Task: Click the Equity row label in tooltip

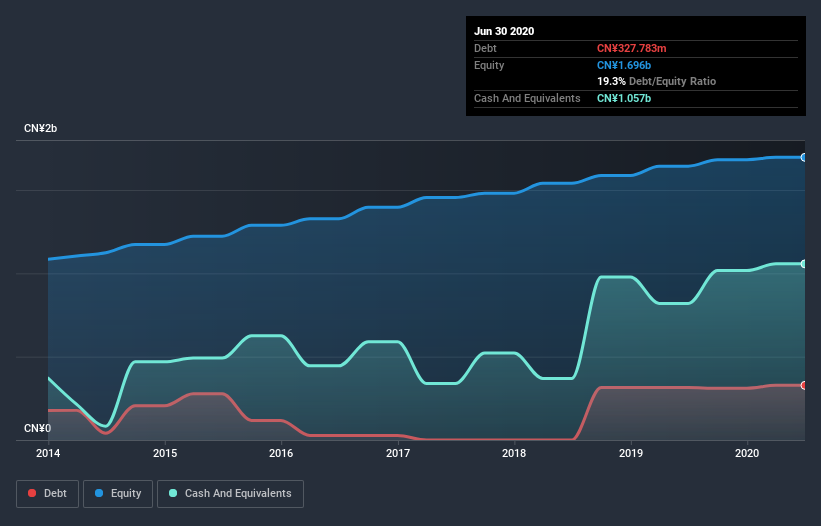Action: pos(489,65)
